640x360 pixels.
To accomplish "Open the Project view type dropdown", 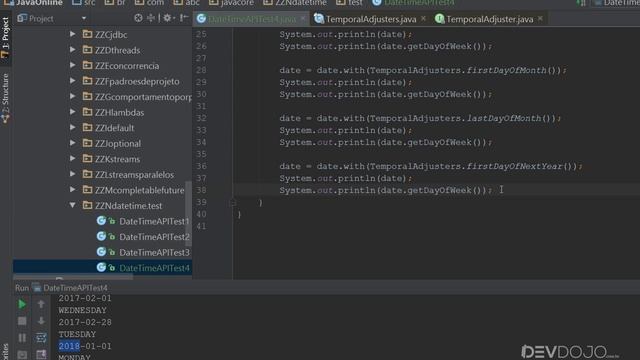I will coord(84,18).
